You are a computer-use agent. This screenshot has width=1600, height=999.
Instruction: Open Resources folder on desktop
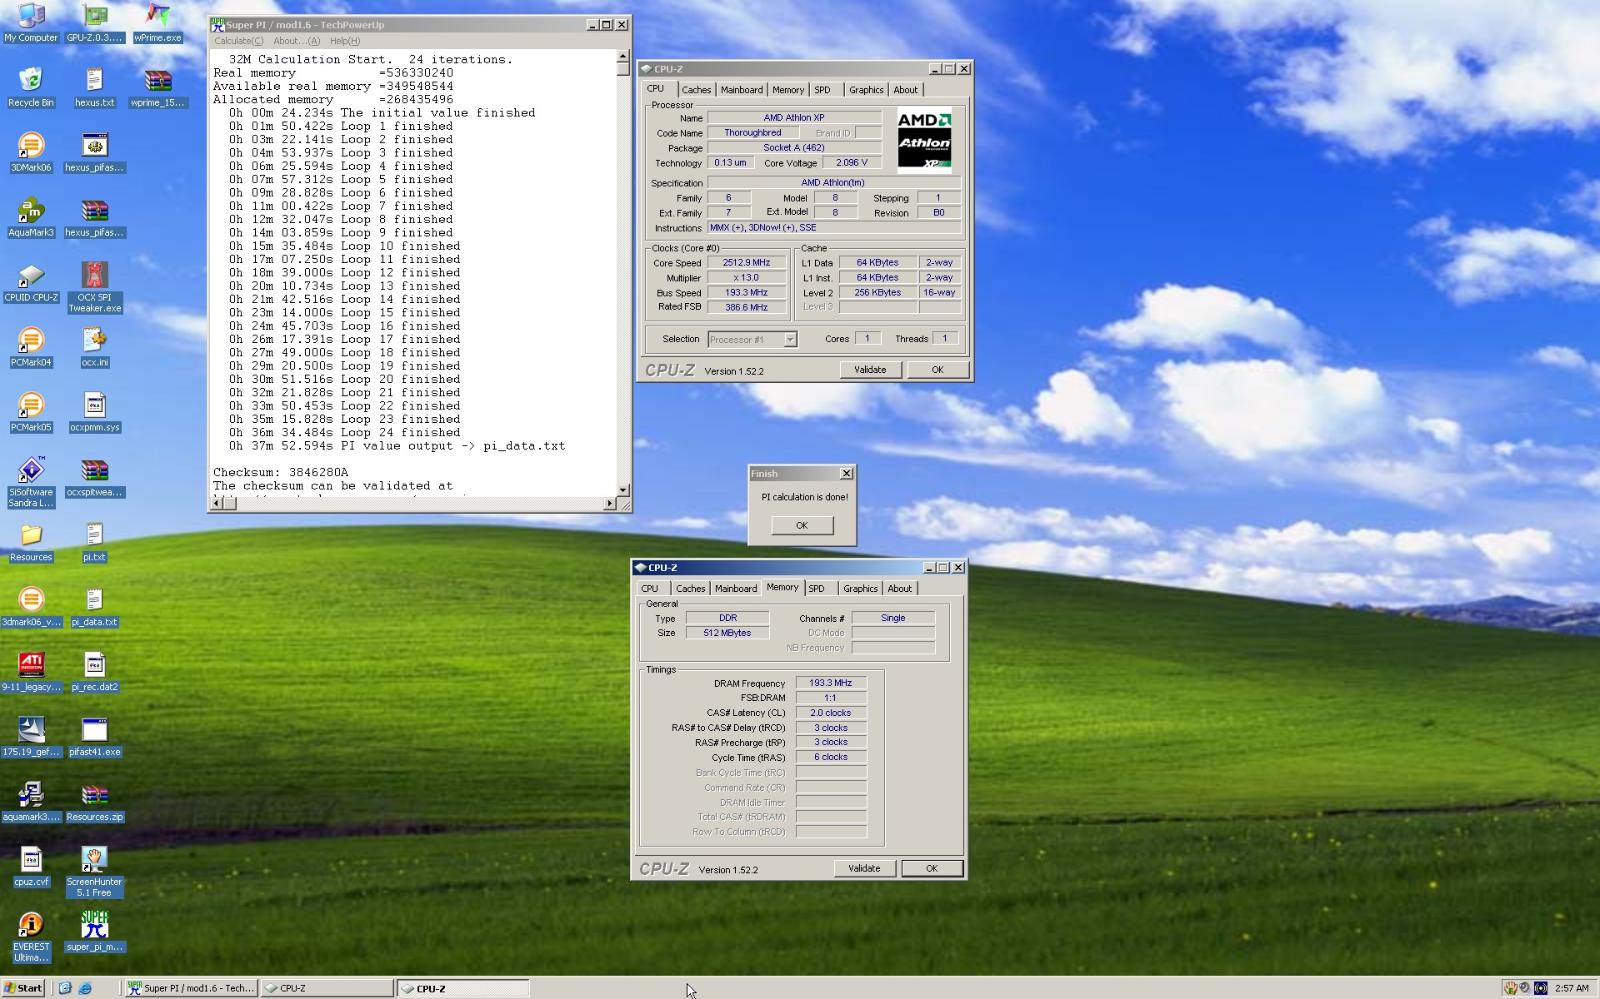coord(31,542)
